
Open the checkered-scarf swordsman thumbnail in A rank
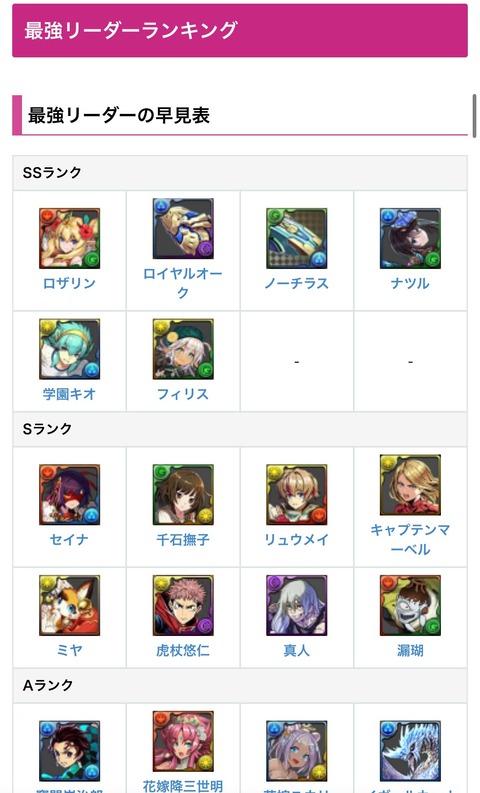(x=69, y=751)
